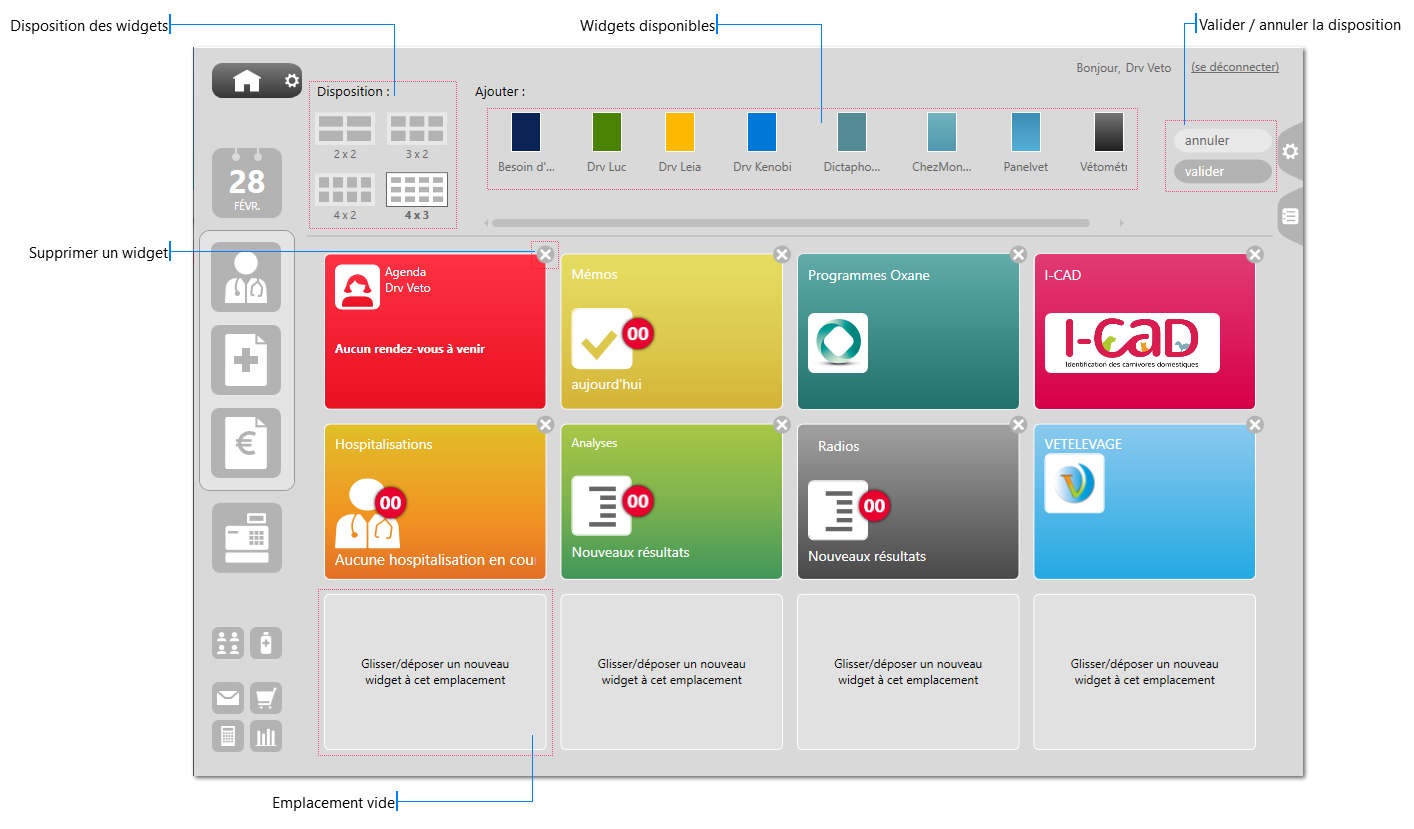The height and width of the screenshot is (829, 1414).
Task: Pick the Vétométi dark widget swatch
Action: (1109, 132)
